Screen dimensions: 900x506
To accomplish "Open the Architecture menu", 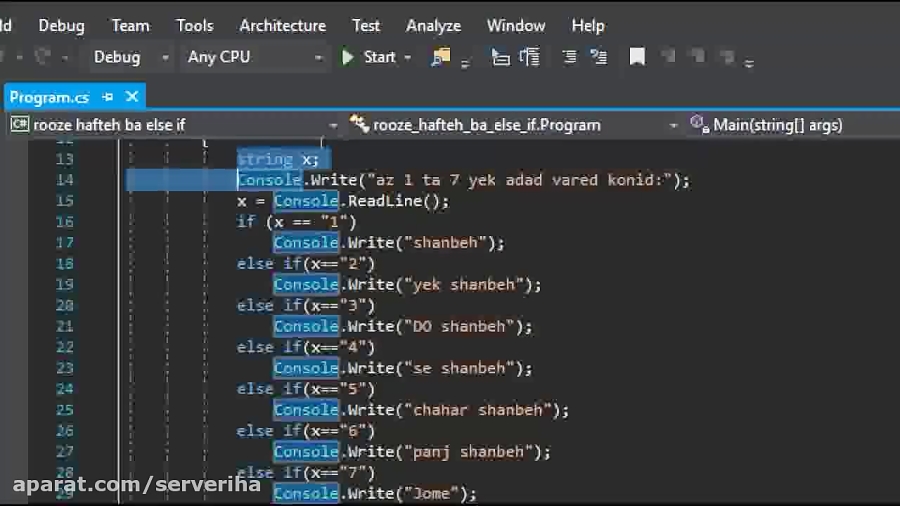I will [x=282, y=26].
